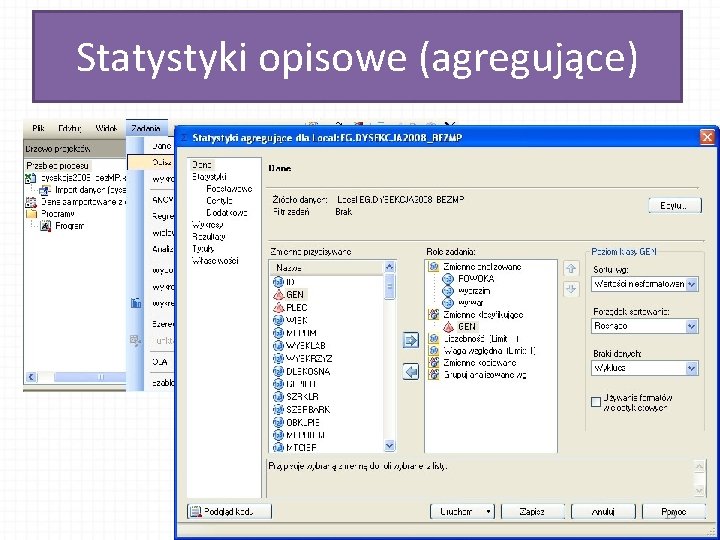Close the Statystyki agregujące dialog

[x=707, y=137]
